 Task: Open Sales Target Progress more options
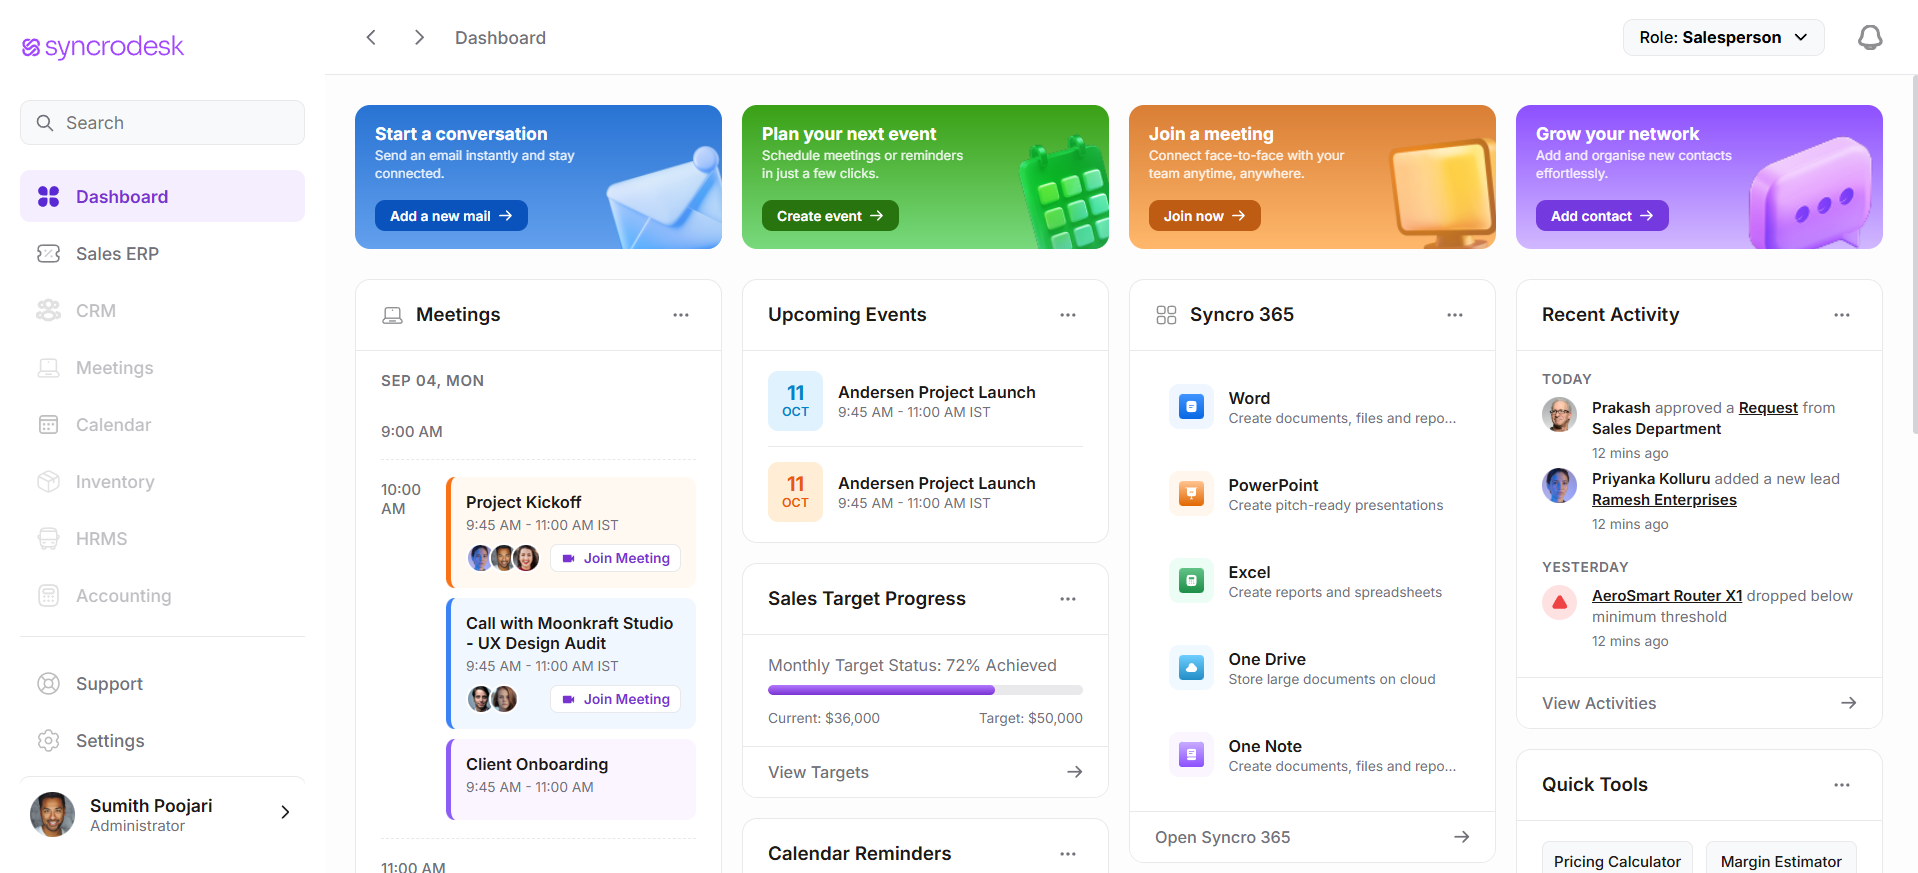1068,599
